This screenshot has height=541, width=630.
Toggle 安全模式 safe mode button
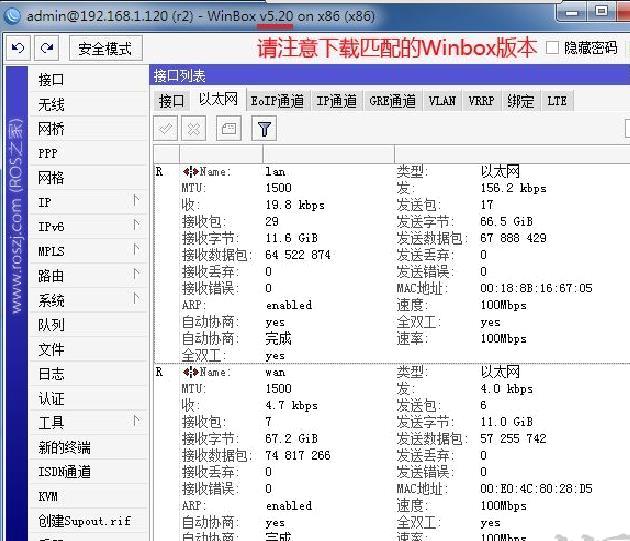coord(105,48)
